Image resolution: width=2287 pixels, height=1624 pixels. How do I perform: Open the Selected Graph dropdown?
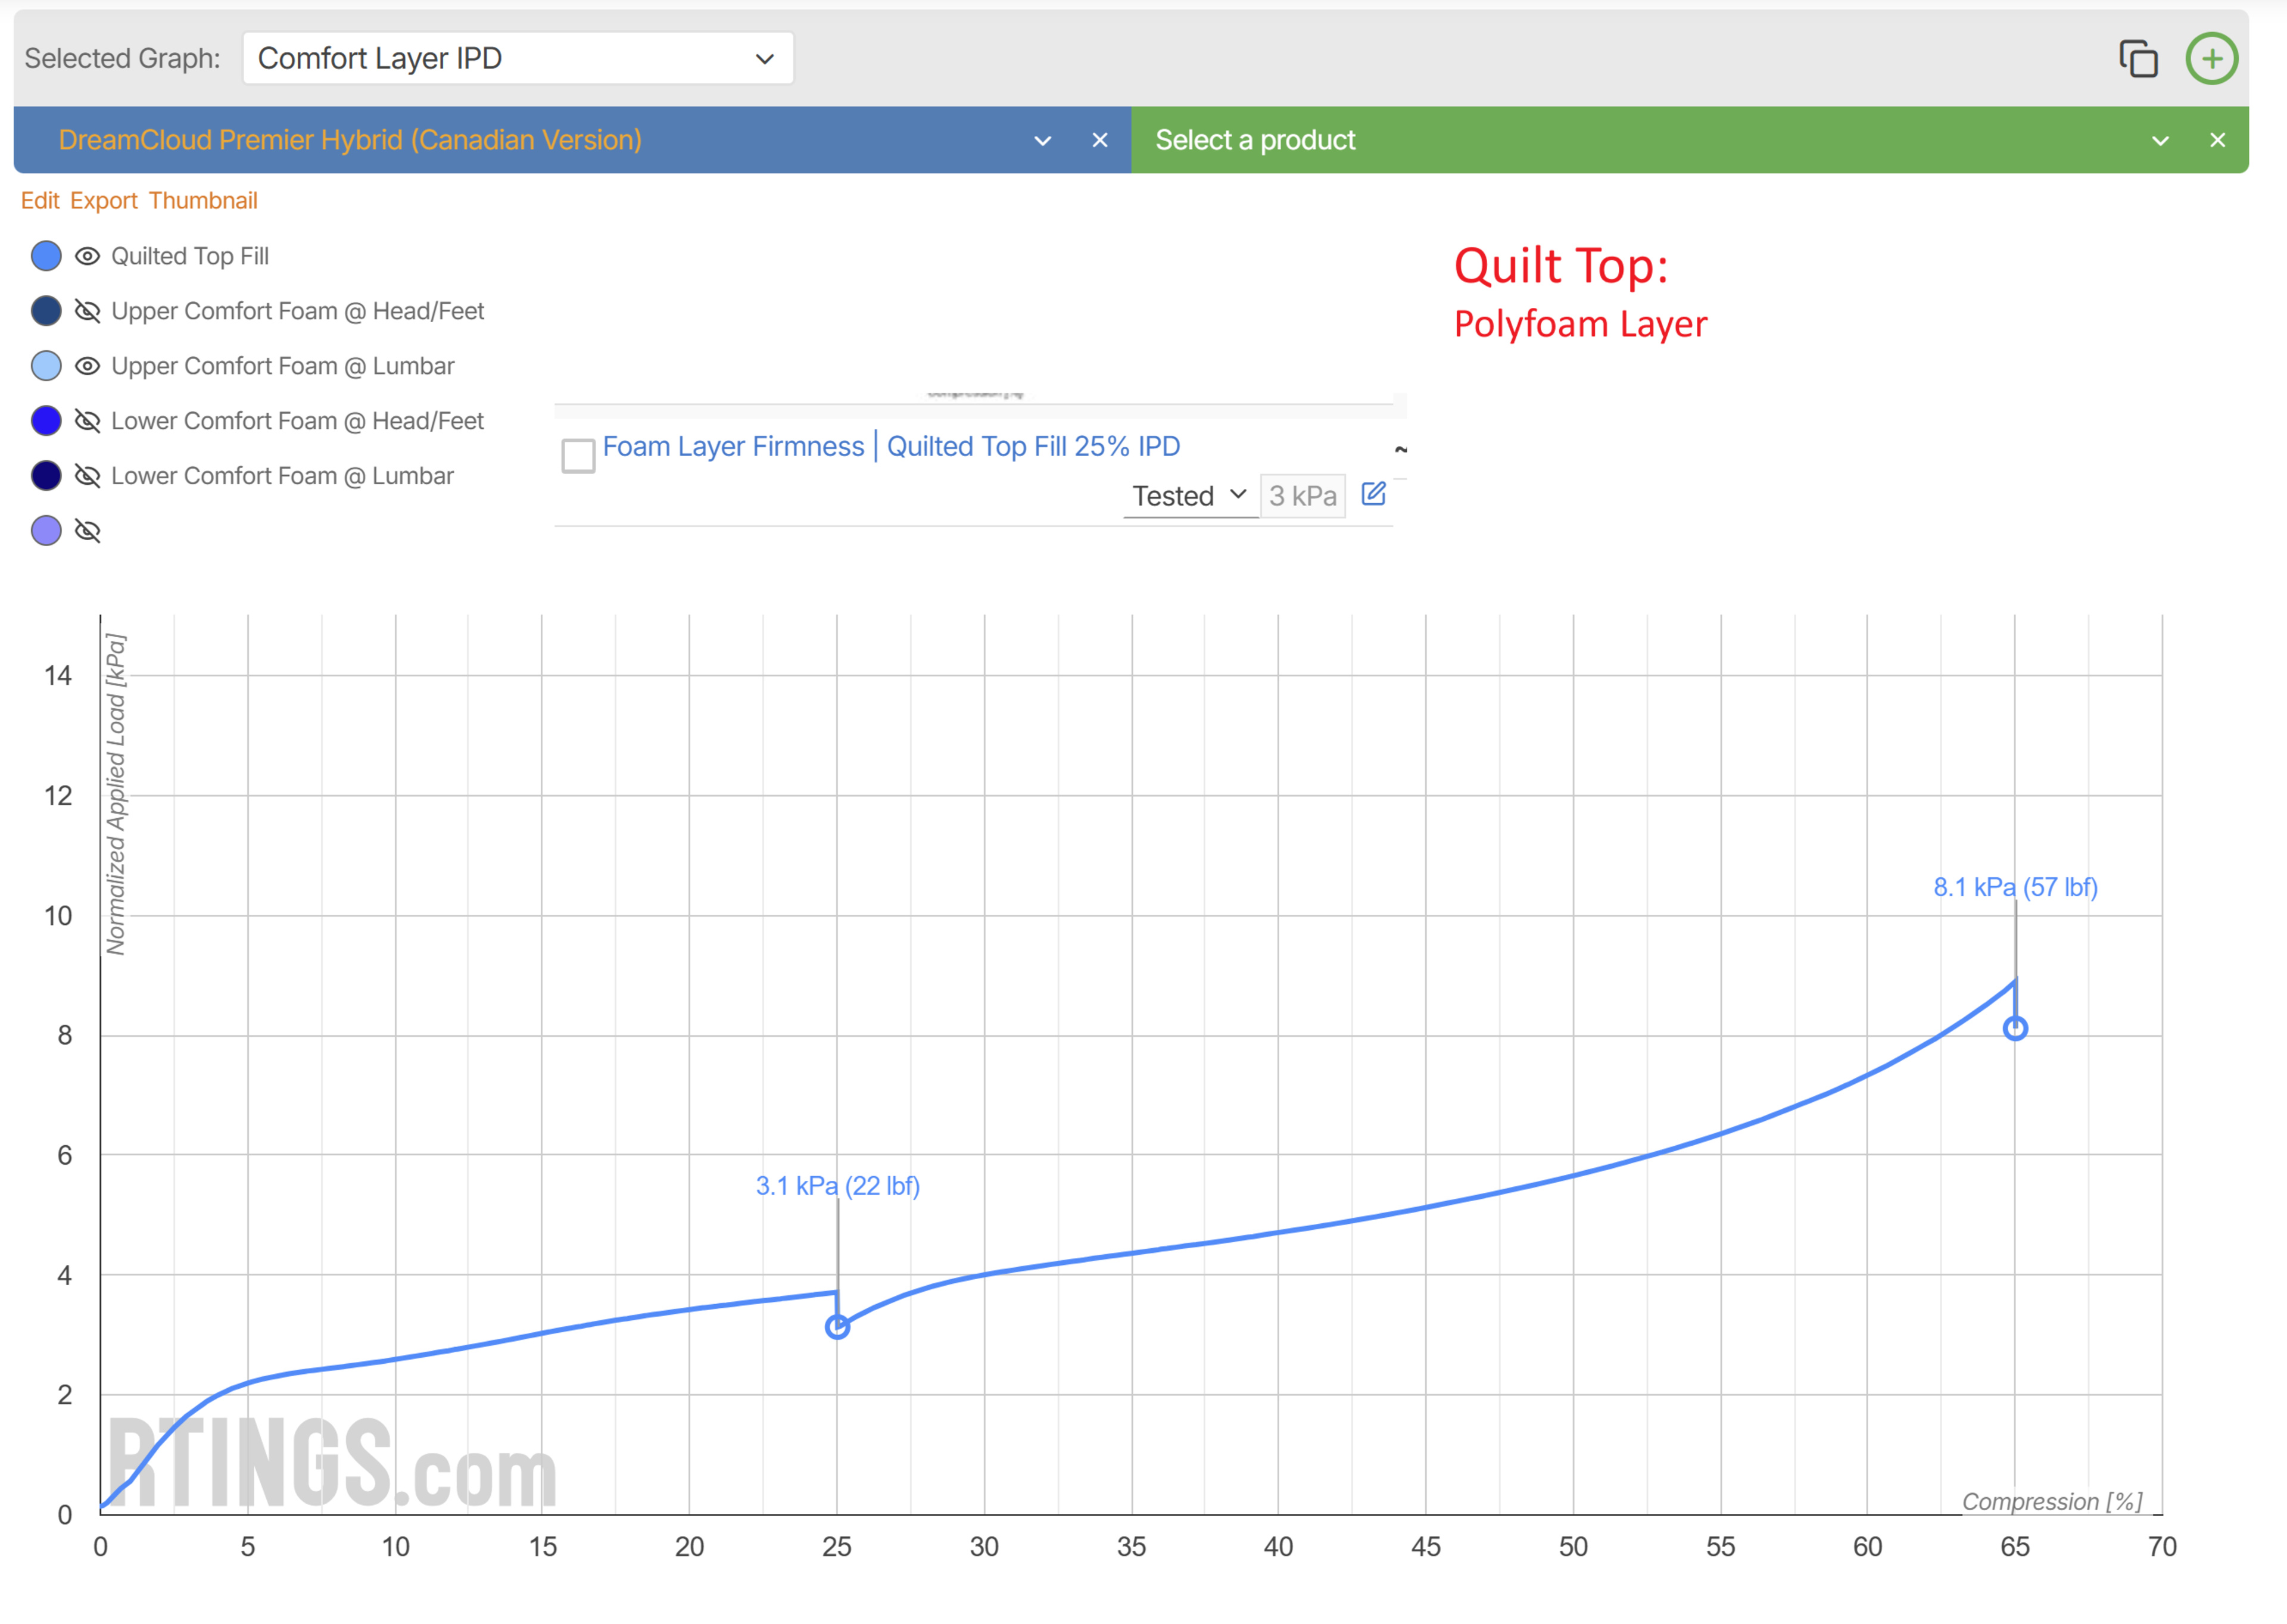click(517, 59)
